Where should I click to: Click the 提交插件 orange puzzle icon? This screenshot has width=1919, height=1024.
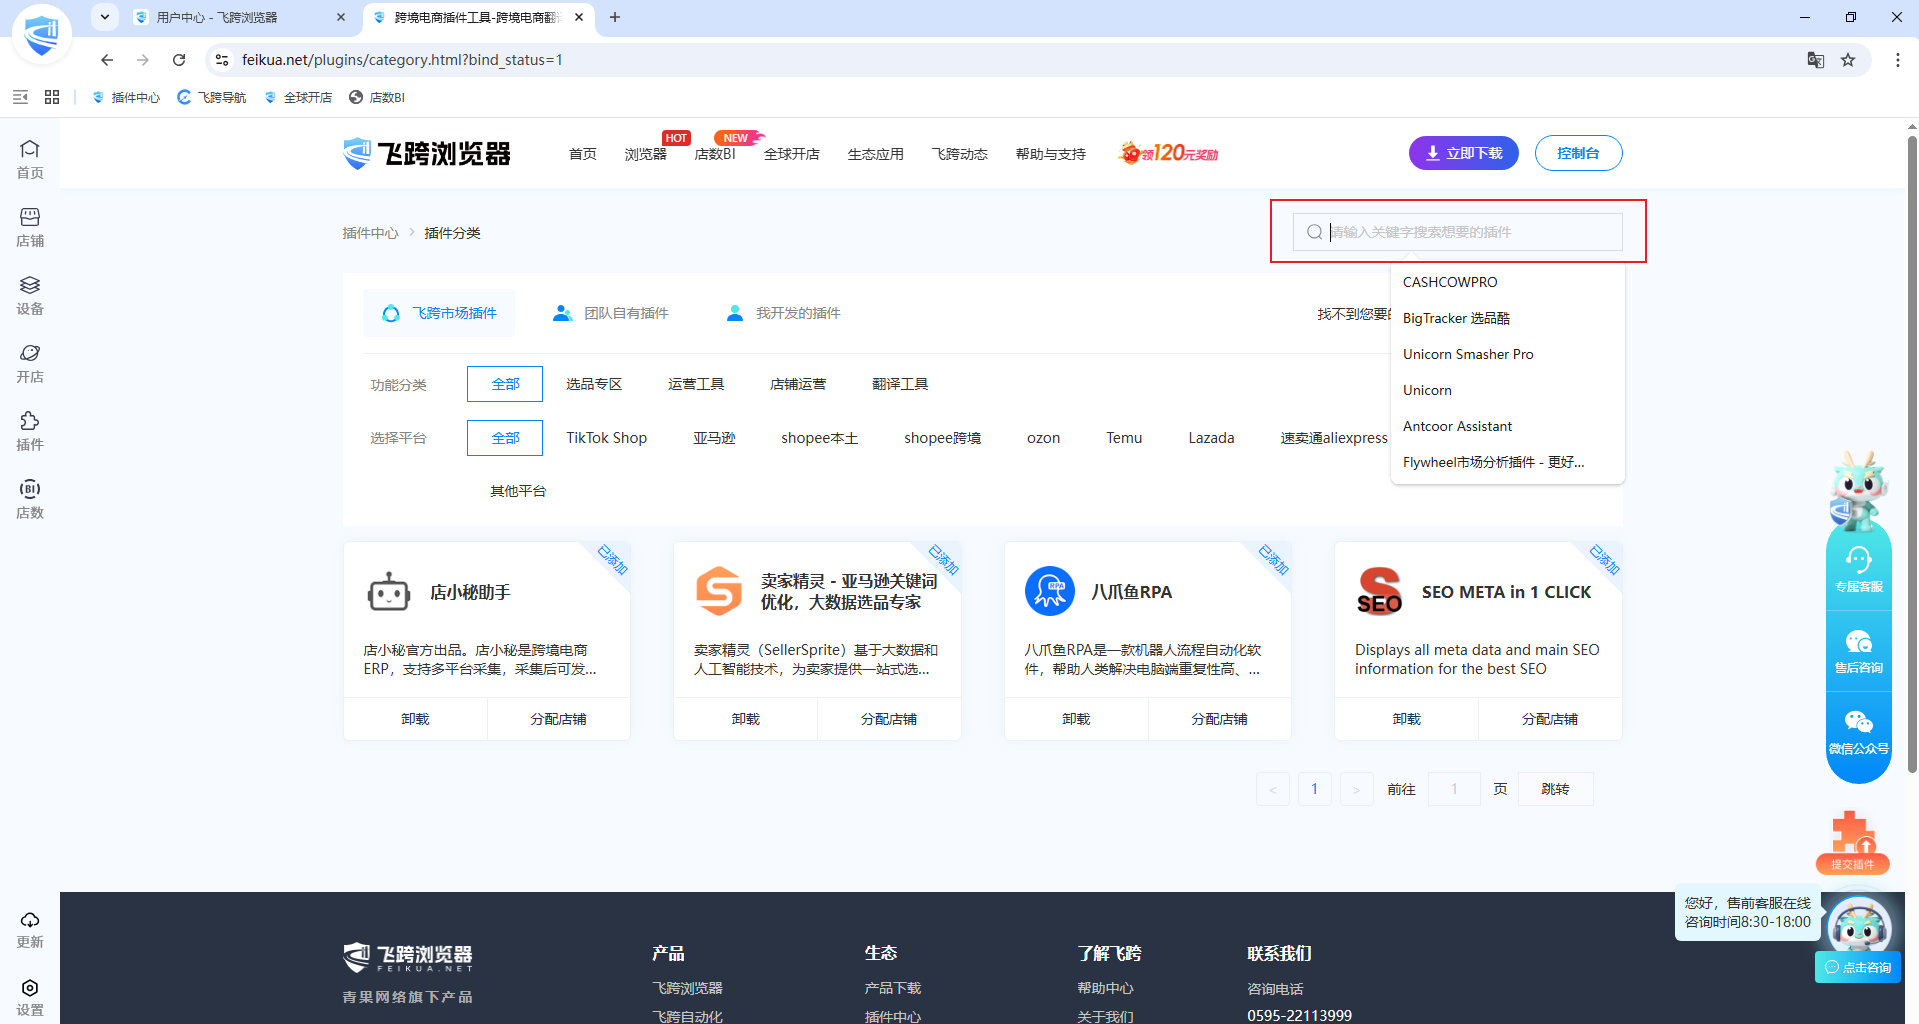click(1853, 841)
